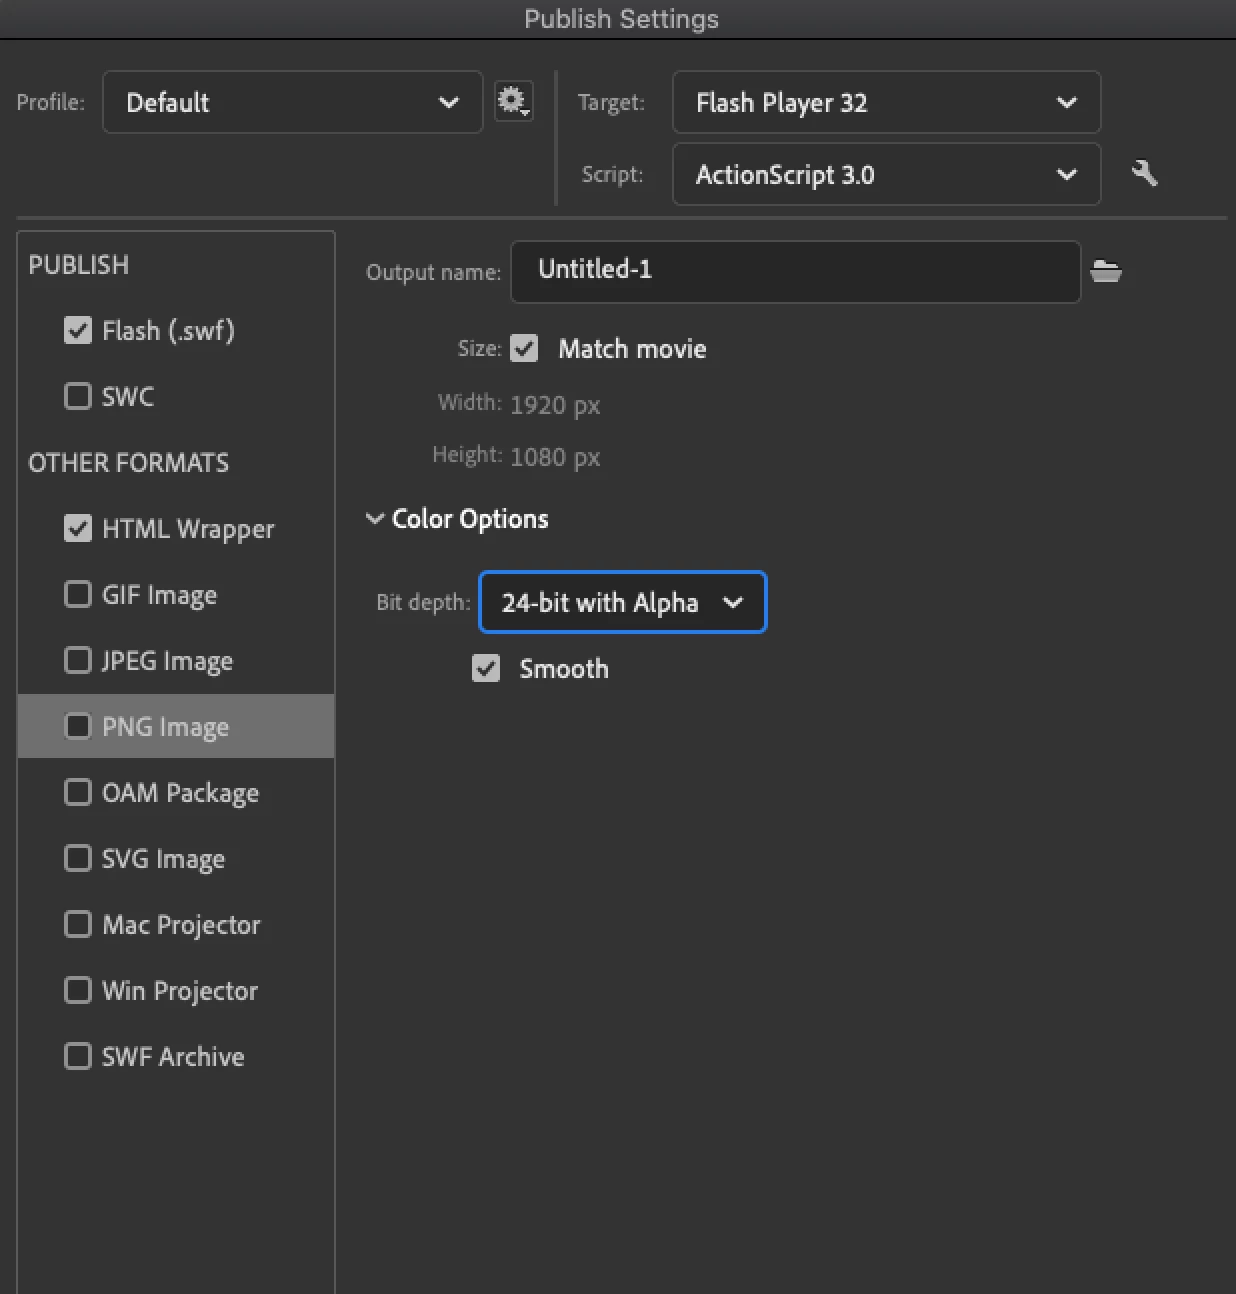Viewport: 1236px width, 1294px height.
Task: Select SWF Archive format label
Action: point(173,1056)
